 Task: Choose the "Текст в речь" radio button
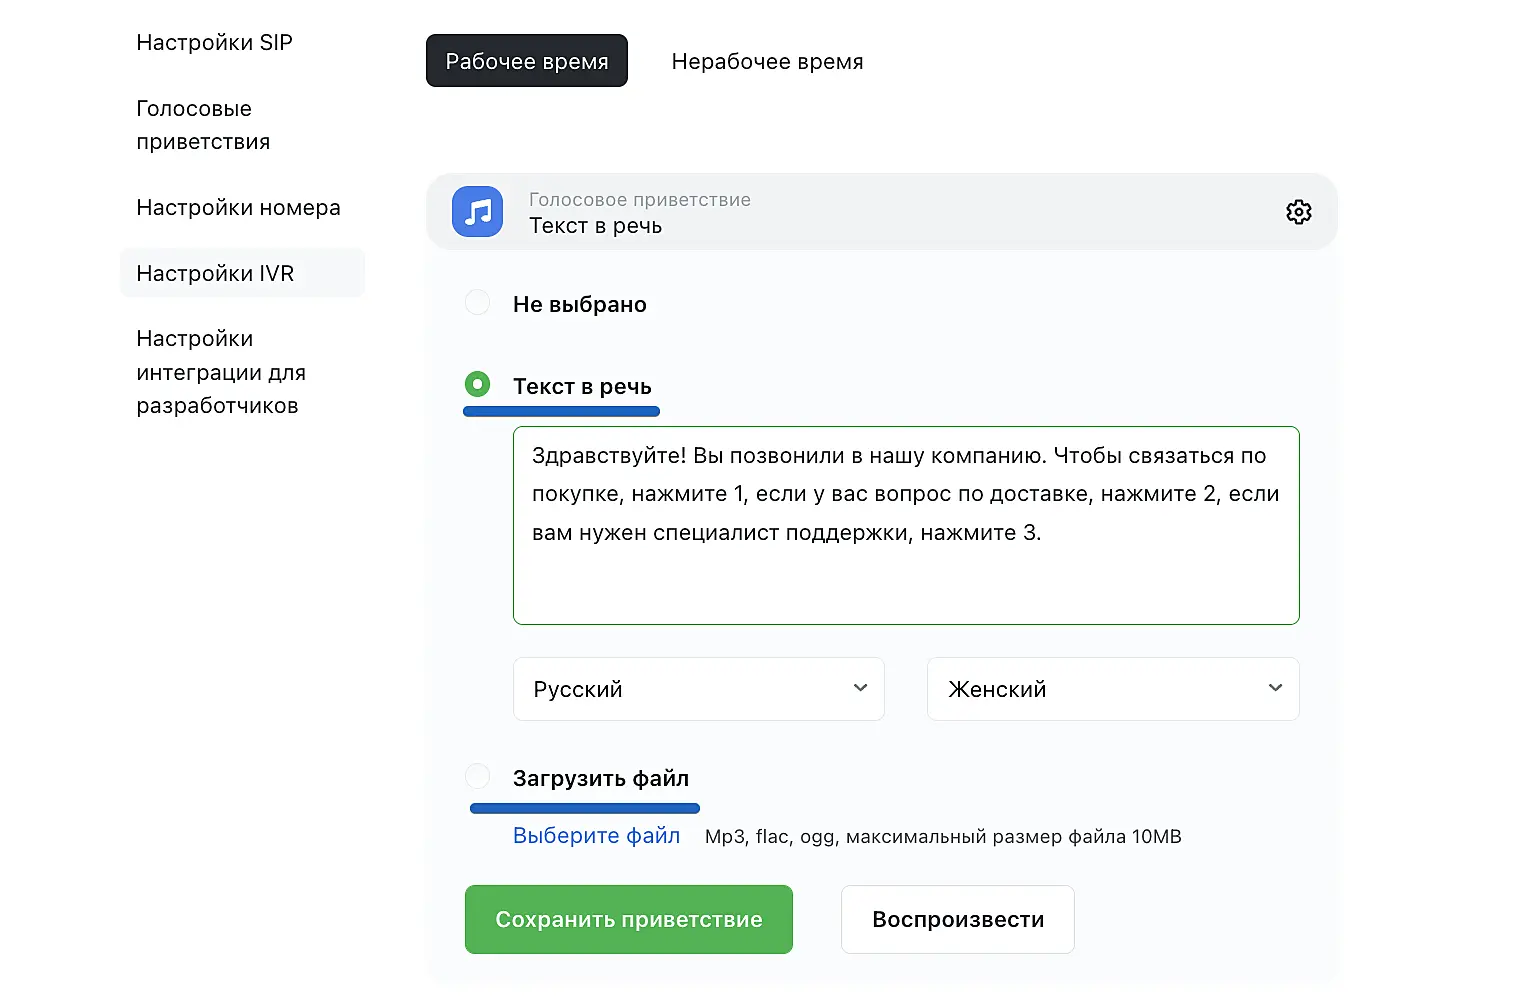coord(478,384)
